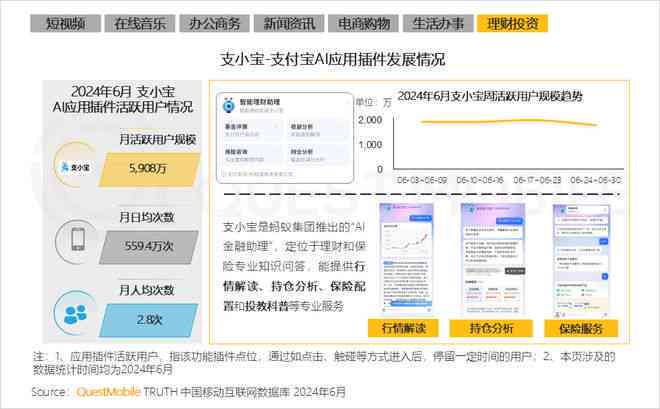The image size is (660, 409).
Task: Click the 持仓分析 yellow label
Action: click(x=491, y=328)
